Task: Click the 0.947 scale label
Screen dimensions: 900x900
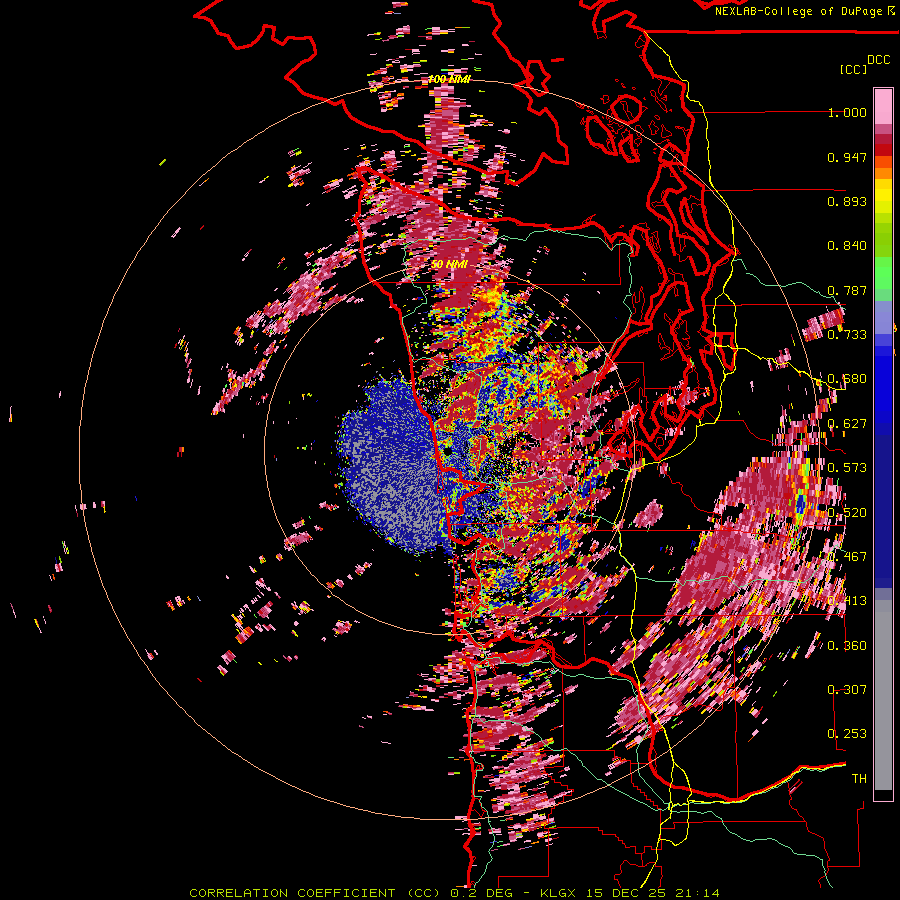Action: (x=847, y=157)
